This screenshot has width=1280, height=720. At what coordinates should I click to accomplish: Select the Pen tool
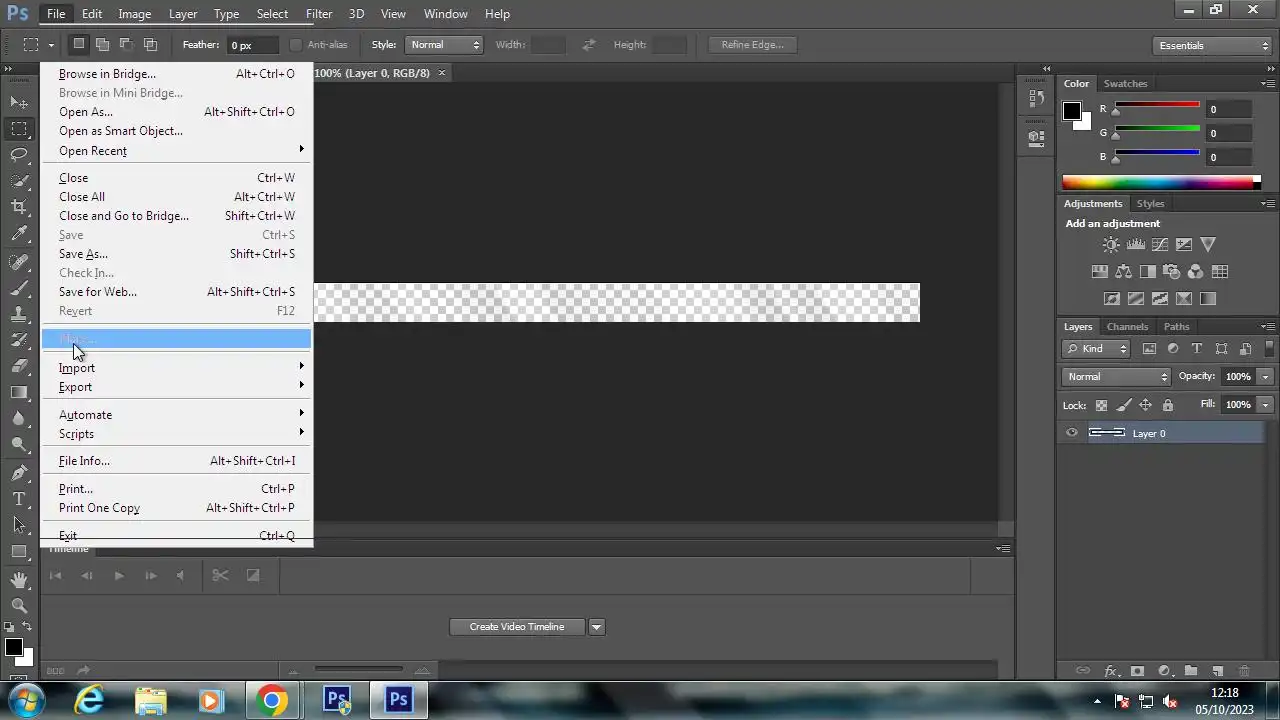tap(19, 472)
